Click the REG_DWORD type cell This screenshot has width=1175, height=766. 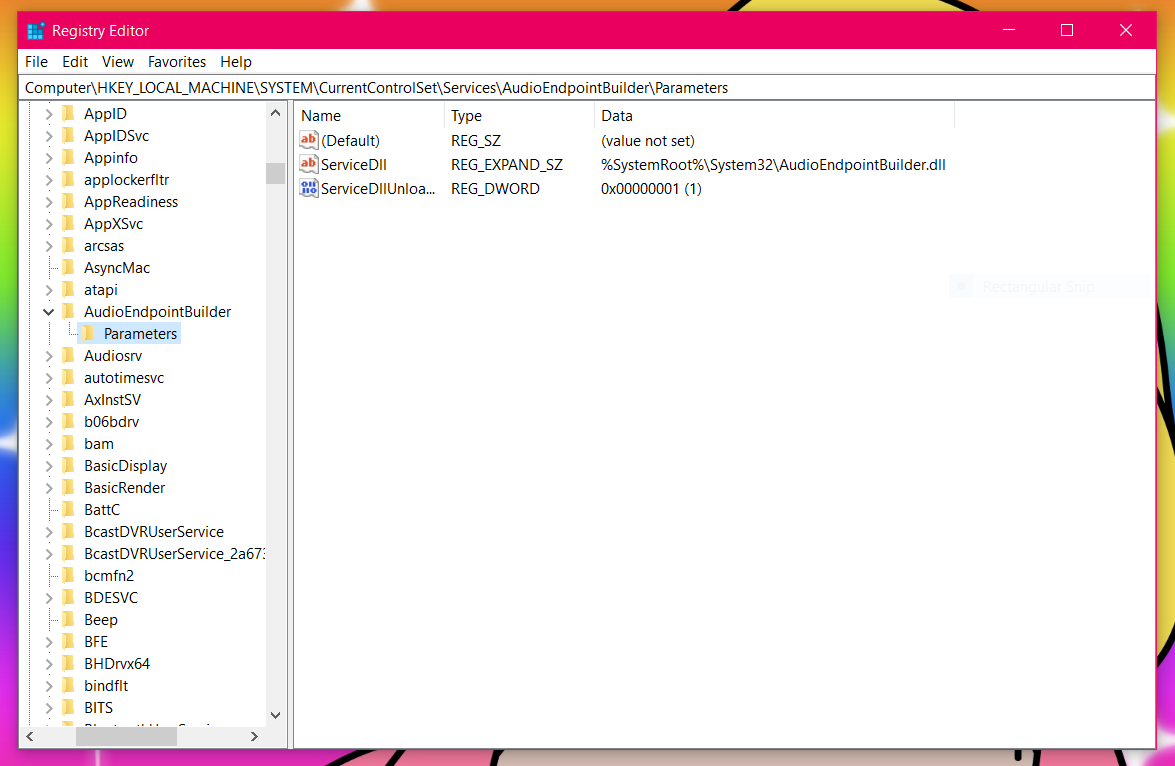pos(495,189)
